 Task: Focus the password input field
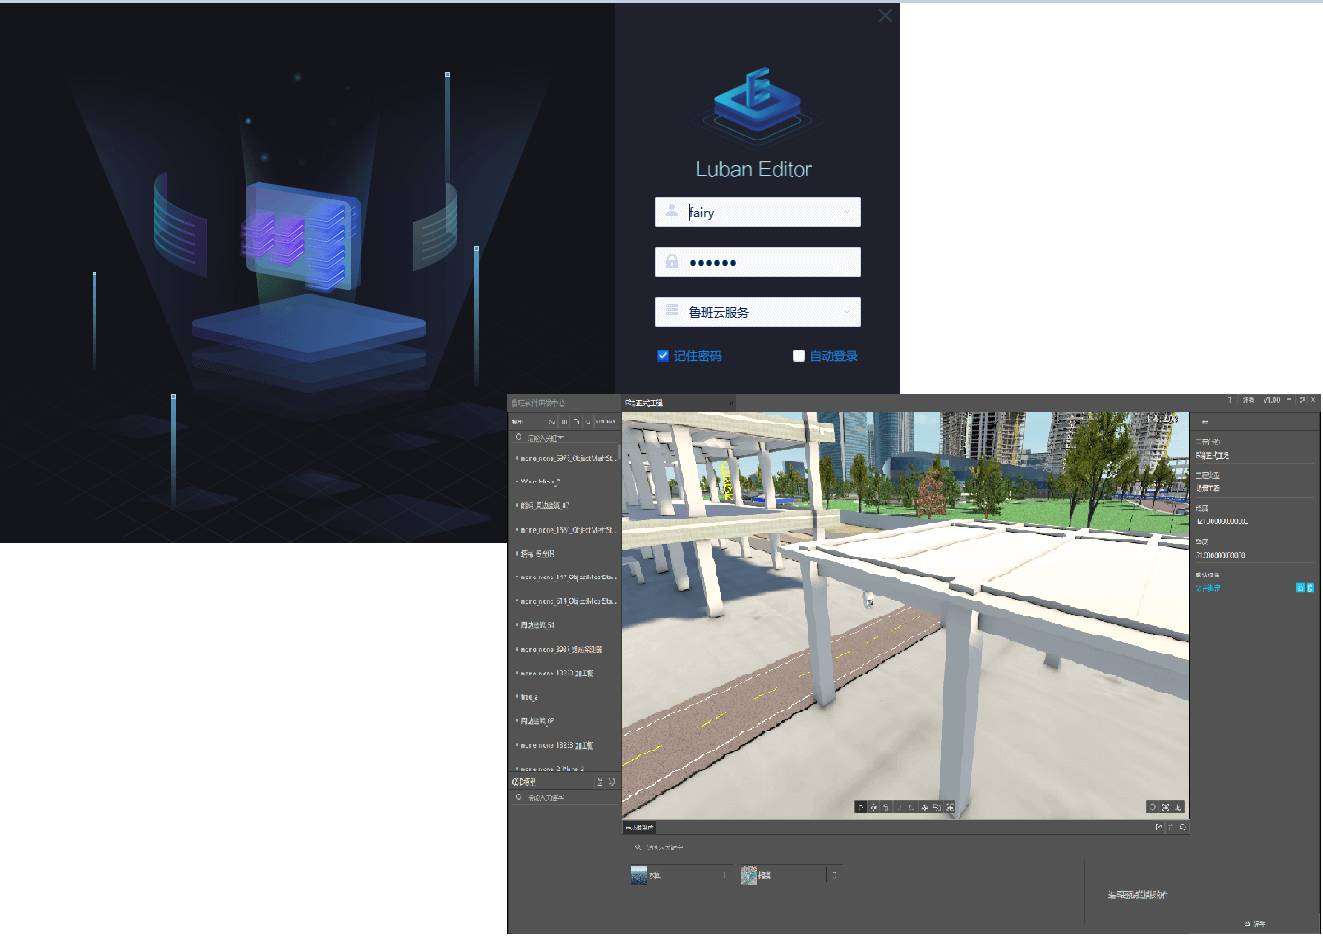(x=758, y=262)
